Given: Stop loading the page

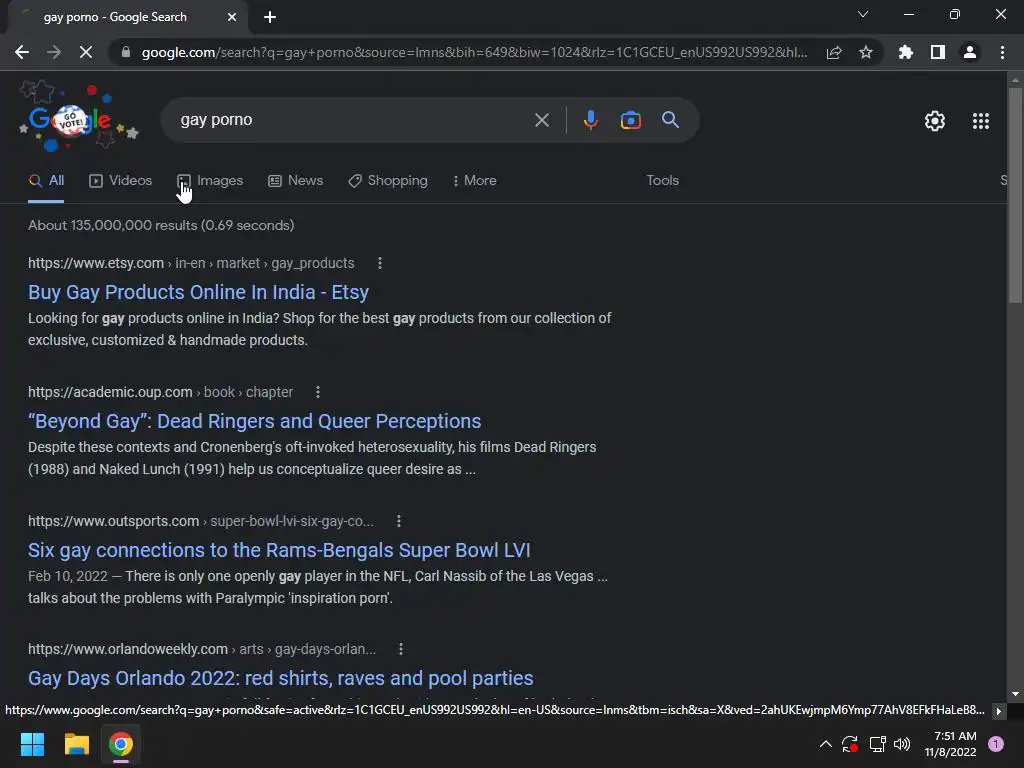Looking at the screenshot, I should [x=86, y=52].
